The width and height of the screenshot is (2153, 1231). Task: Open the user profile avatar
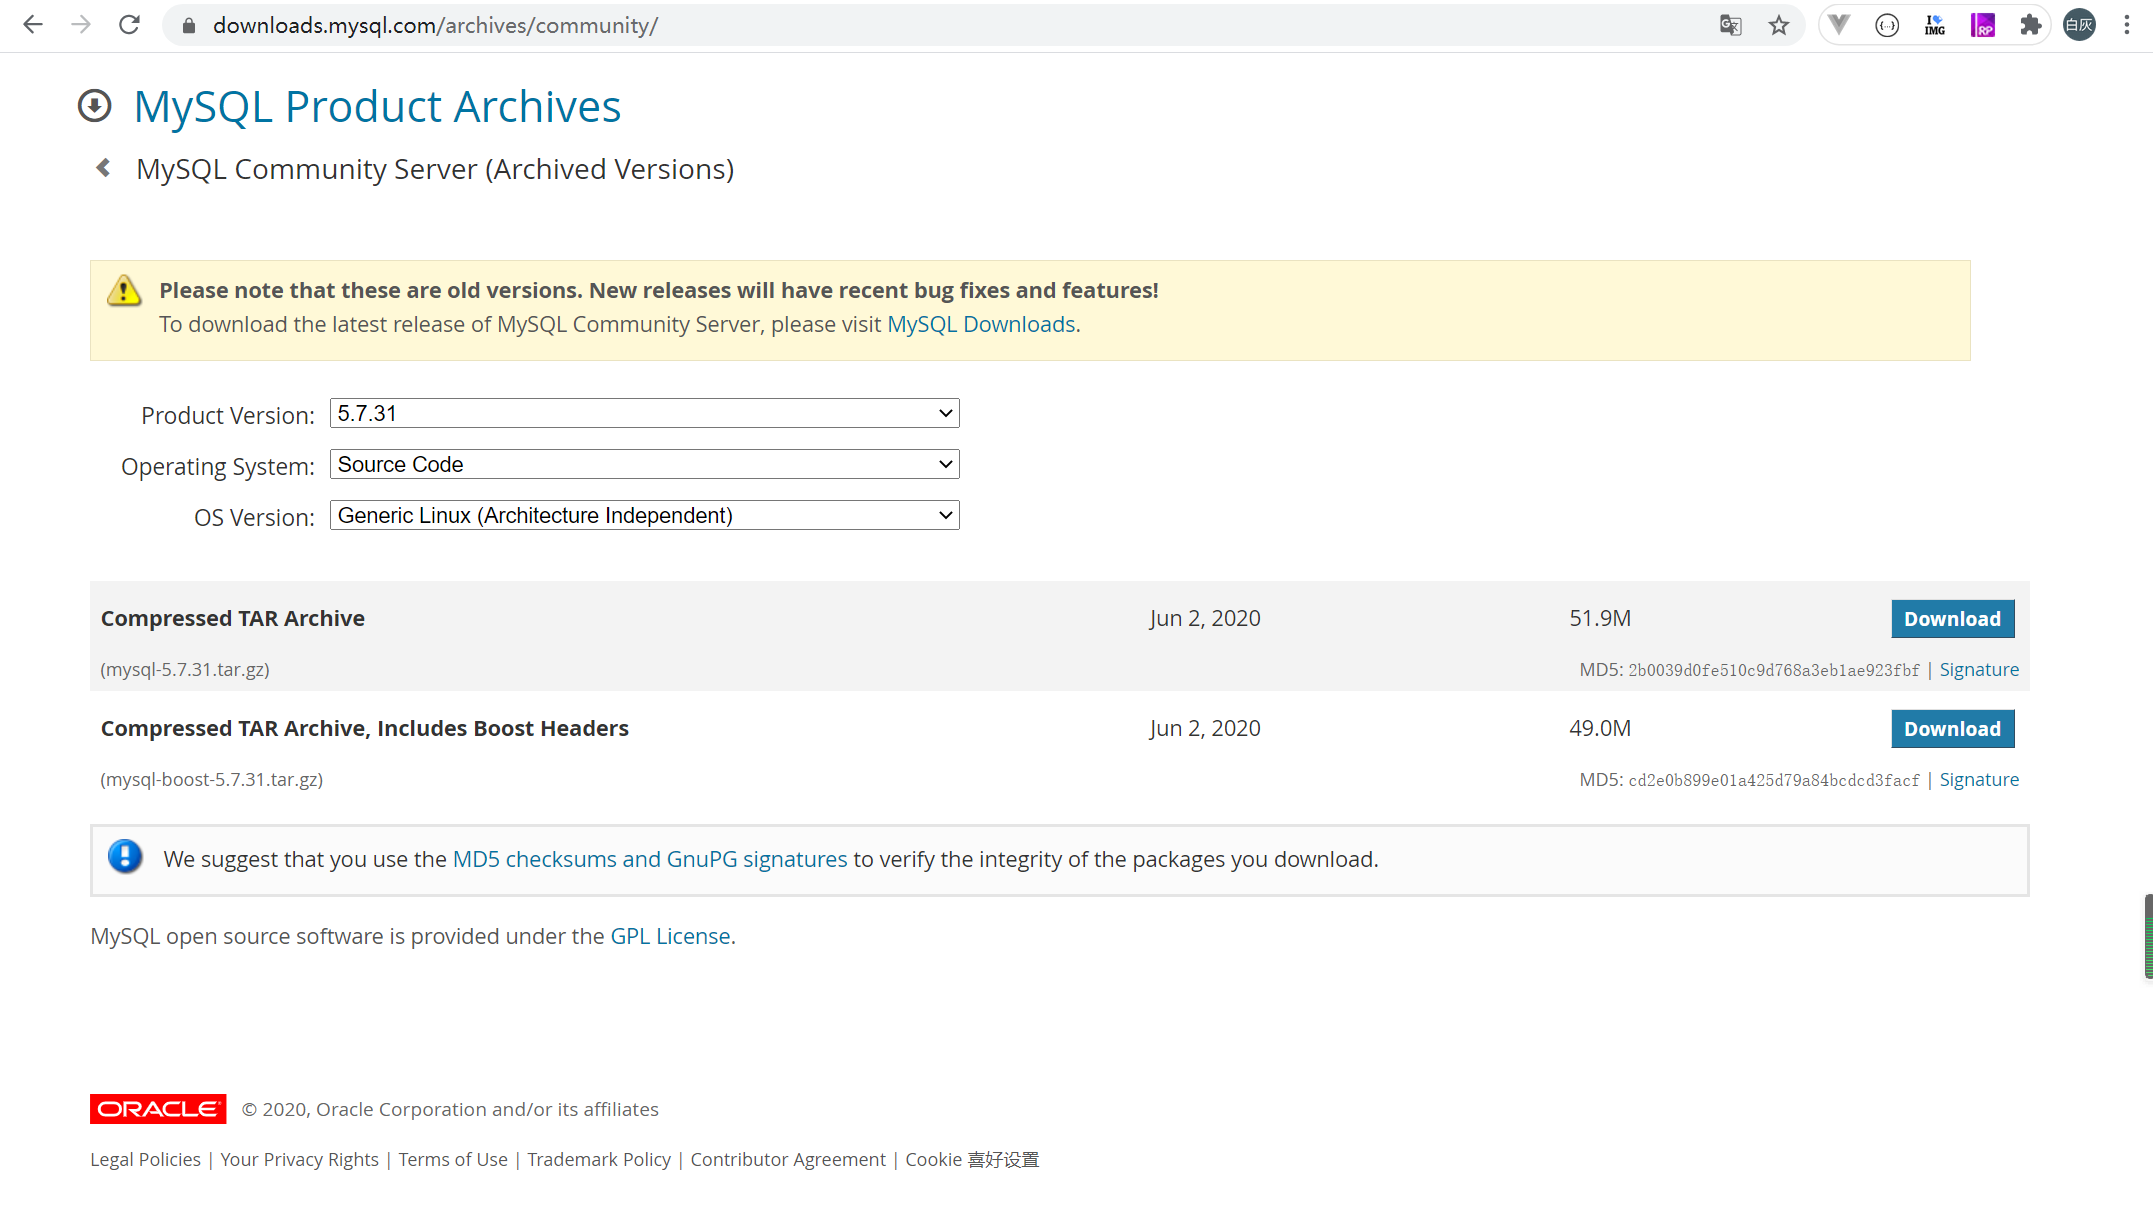[x=2079, y=25]
